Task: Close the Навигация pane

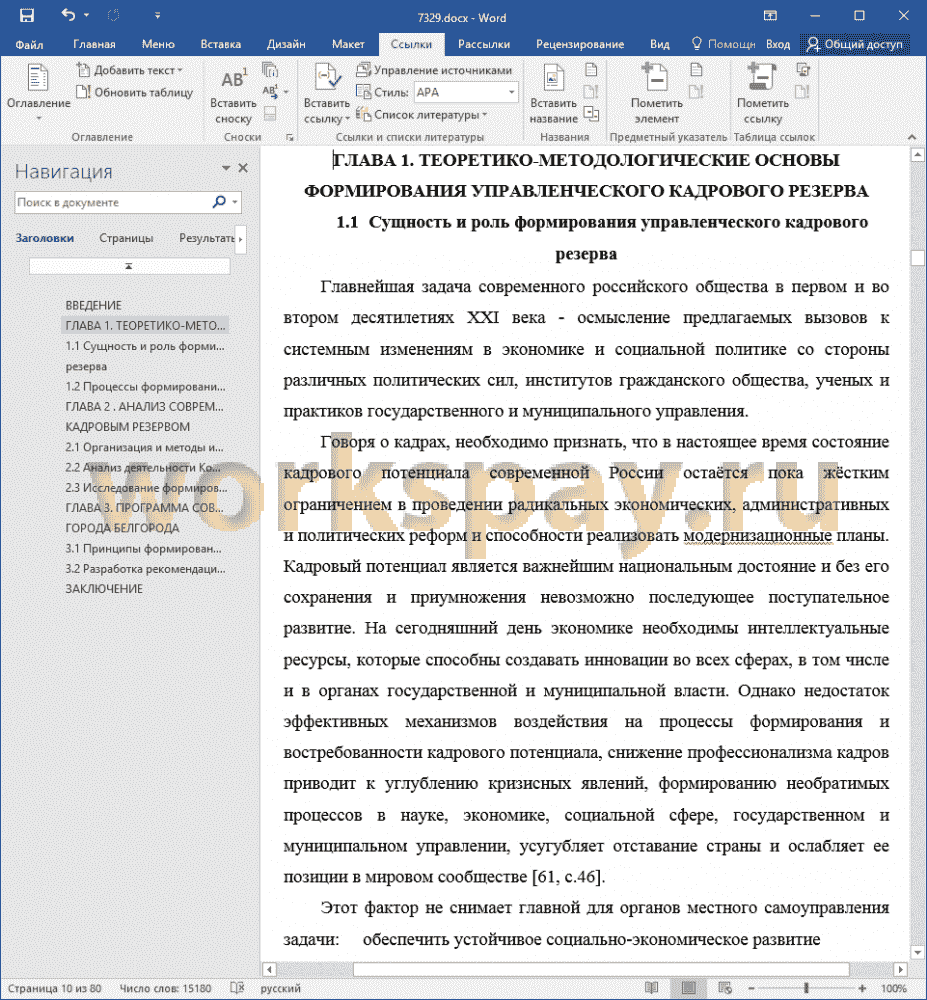Action: pyautogui.click(x=243, y=168)
